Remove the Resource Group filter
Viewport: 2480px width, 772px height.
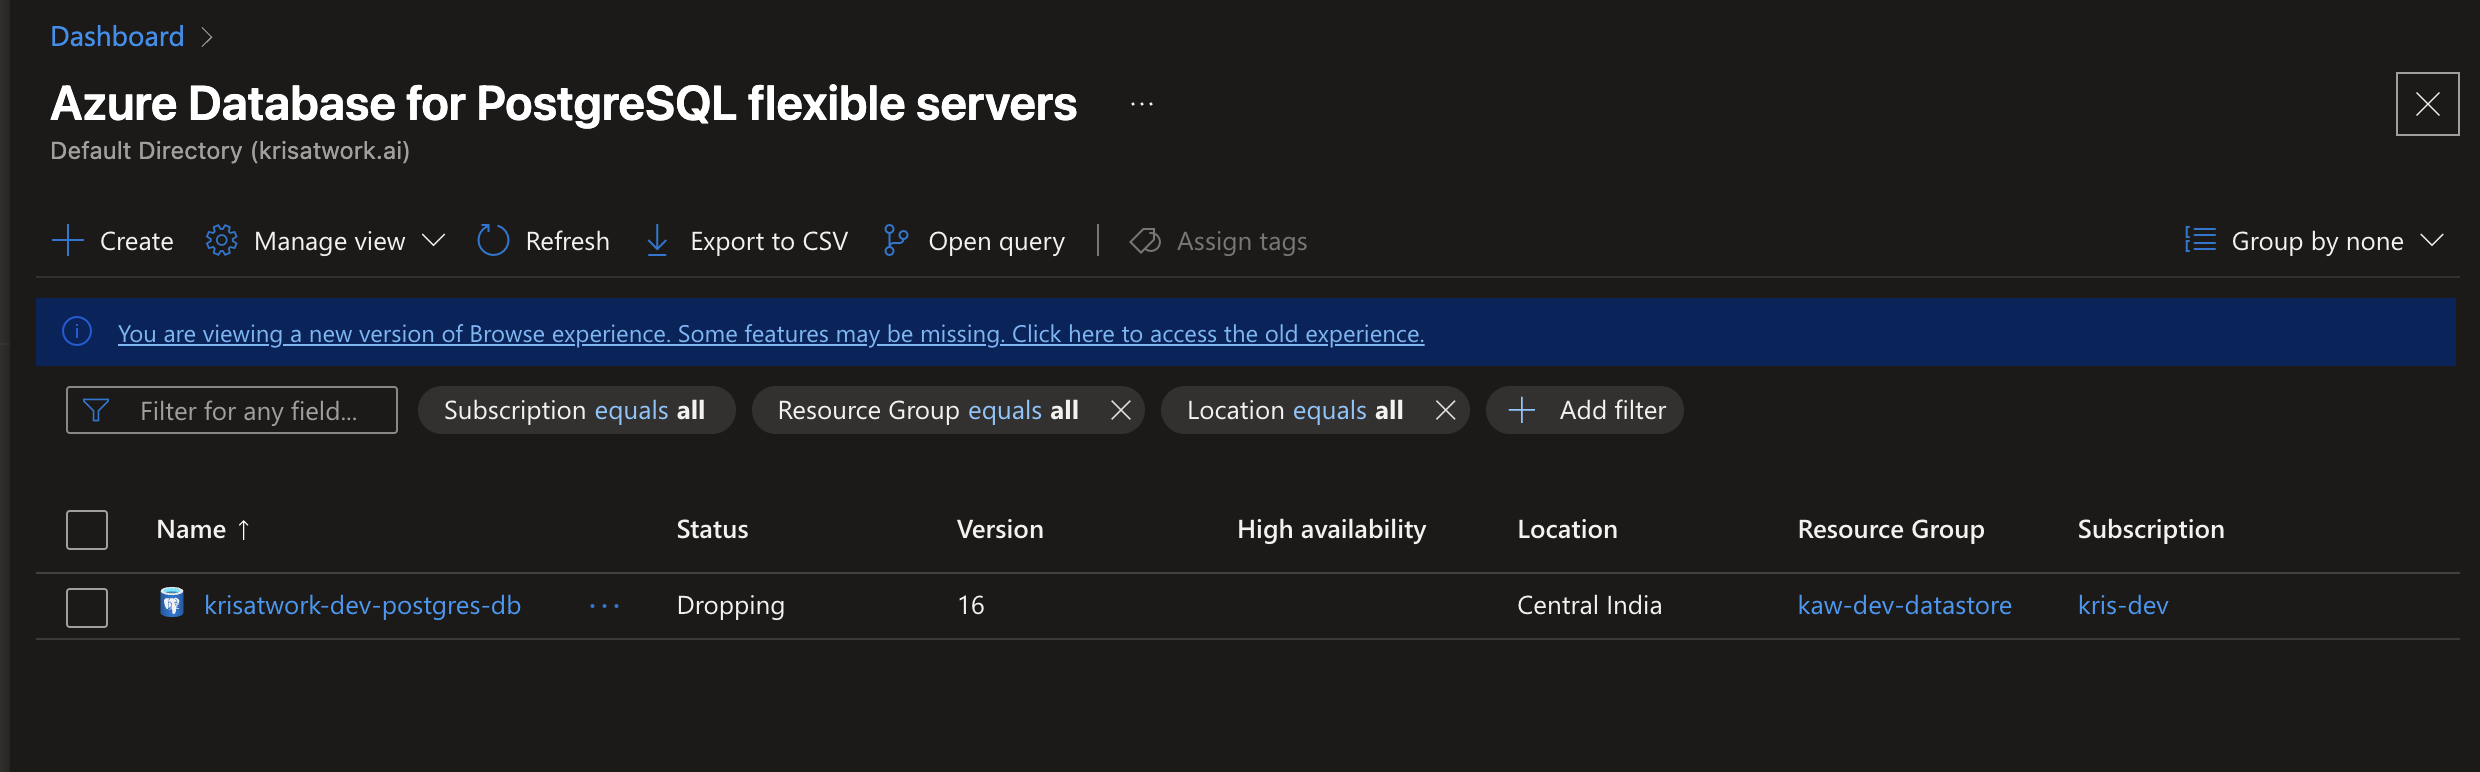1121,410
